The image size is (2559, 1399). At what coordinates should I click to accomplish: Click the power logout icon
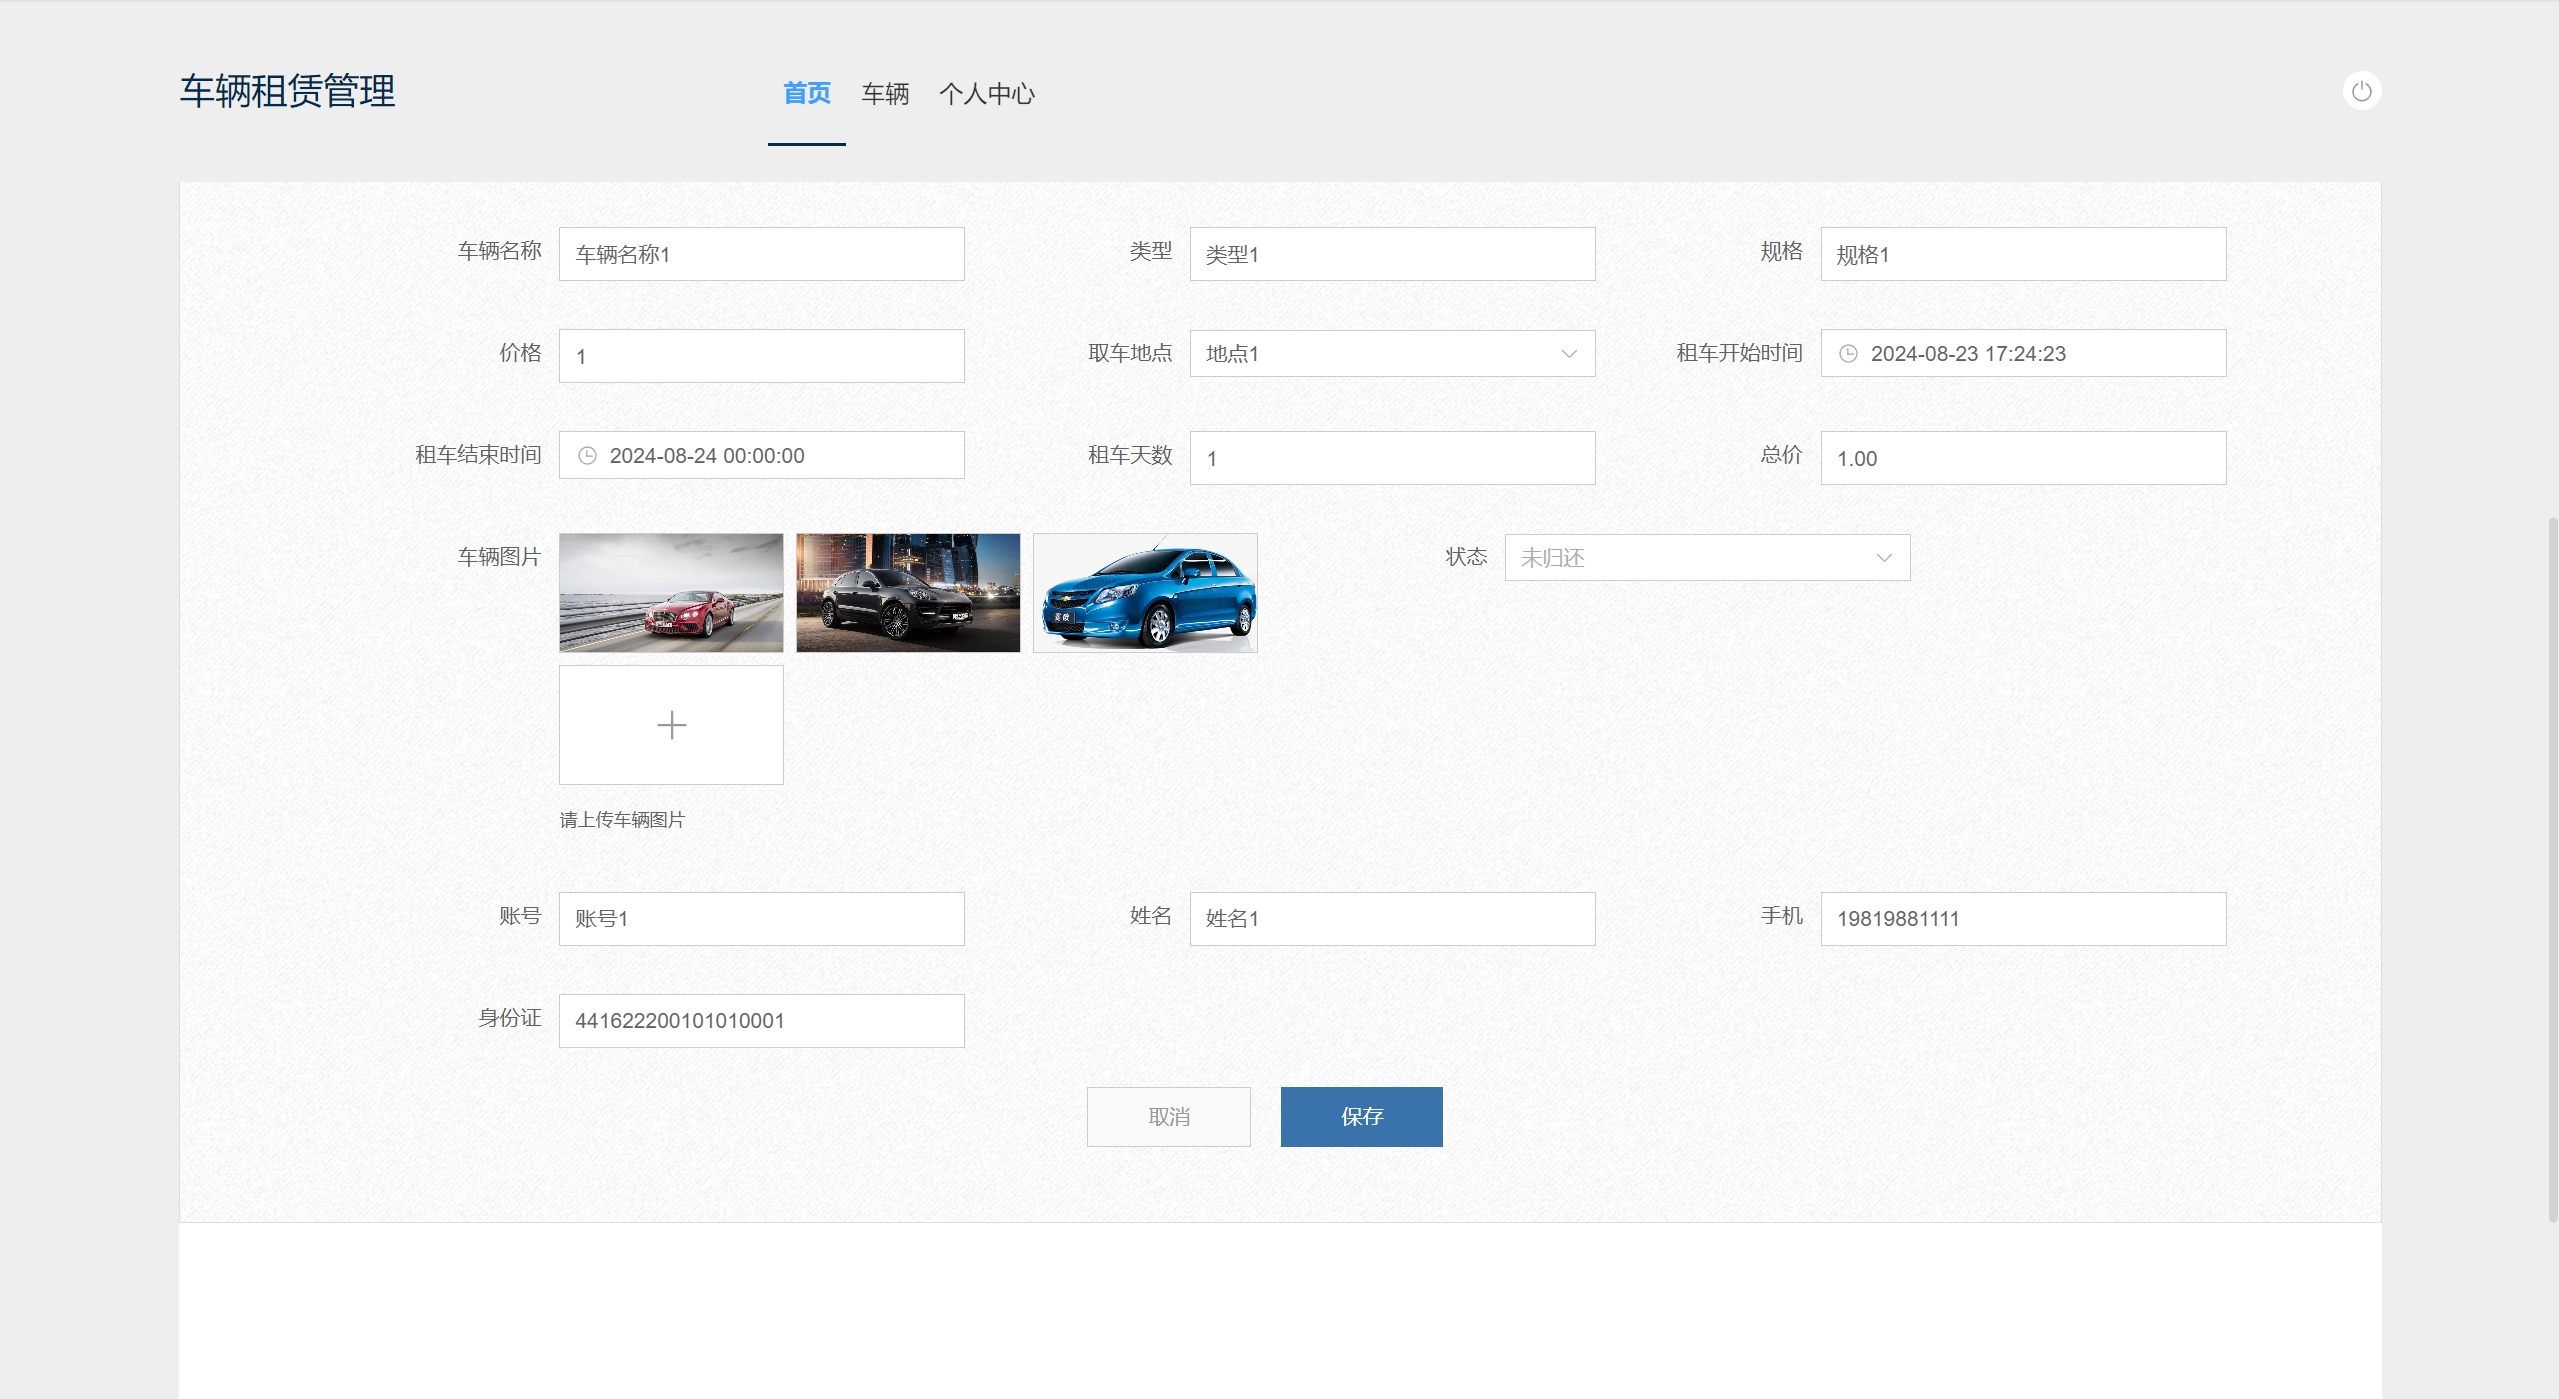(x=2361, y=91)
